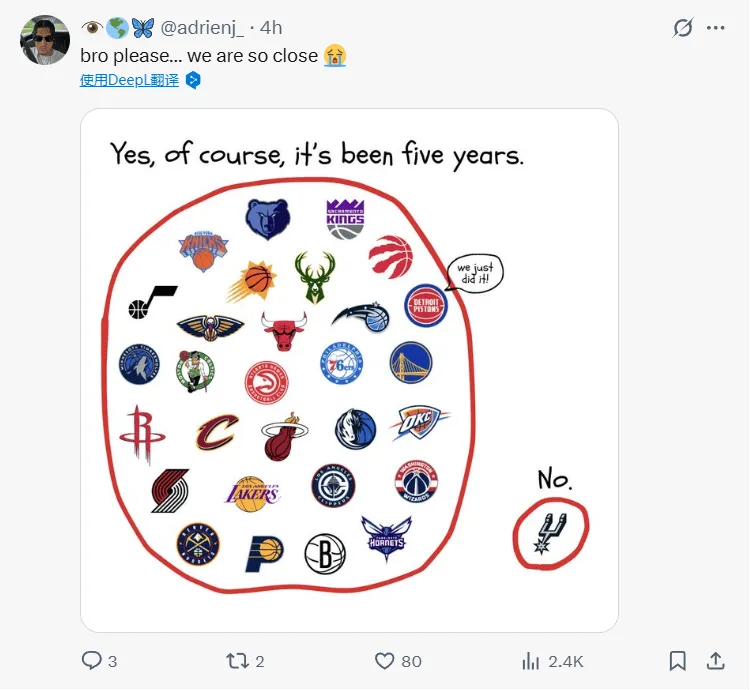Like the post with heart icon
Screen dimensions: 750x690
(385, 661)
